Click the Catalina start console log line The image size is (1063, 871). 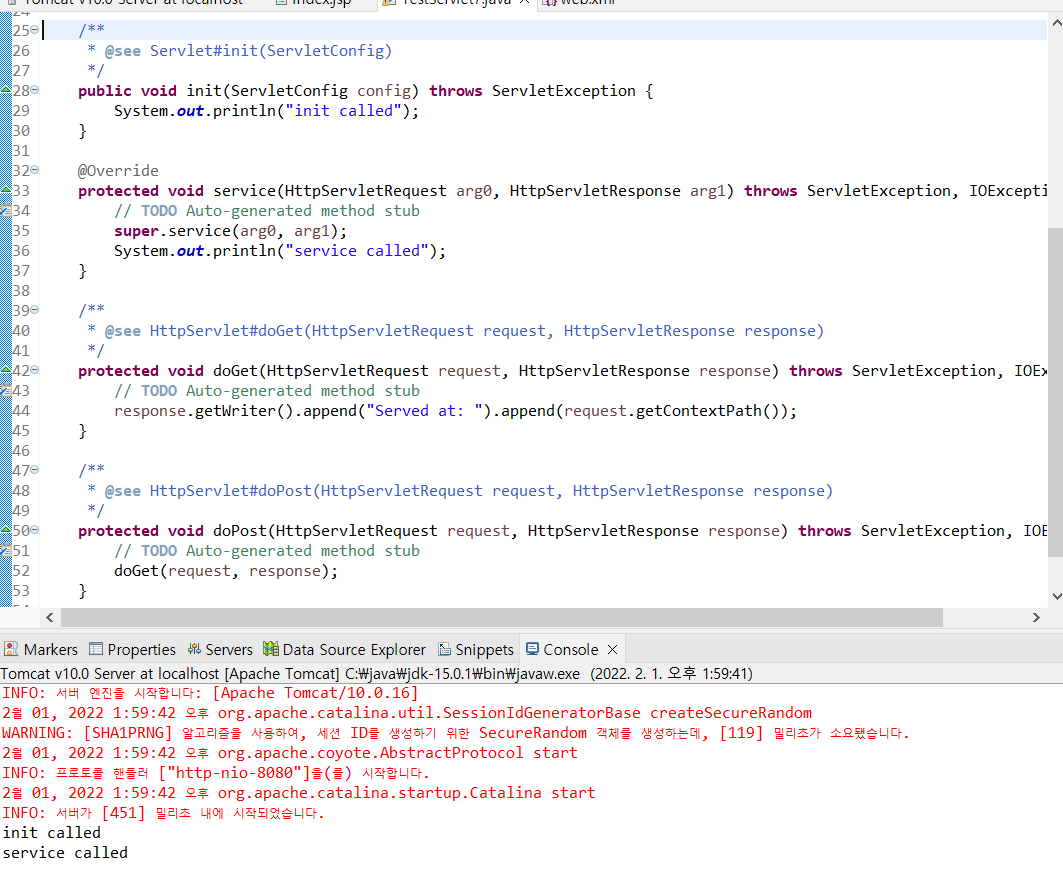point(299,792)
